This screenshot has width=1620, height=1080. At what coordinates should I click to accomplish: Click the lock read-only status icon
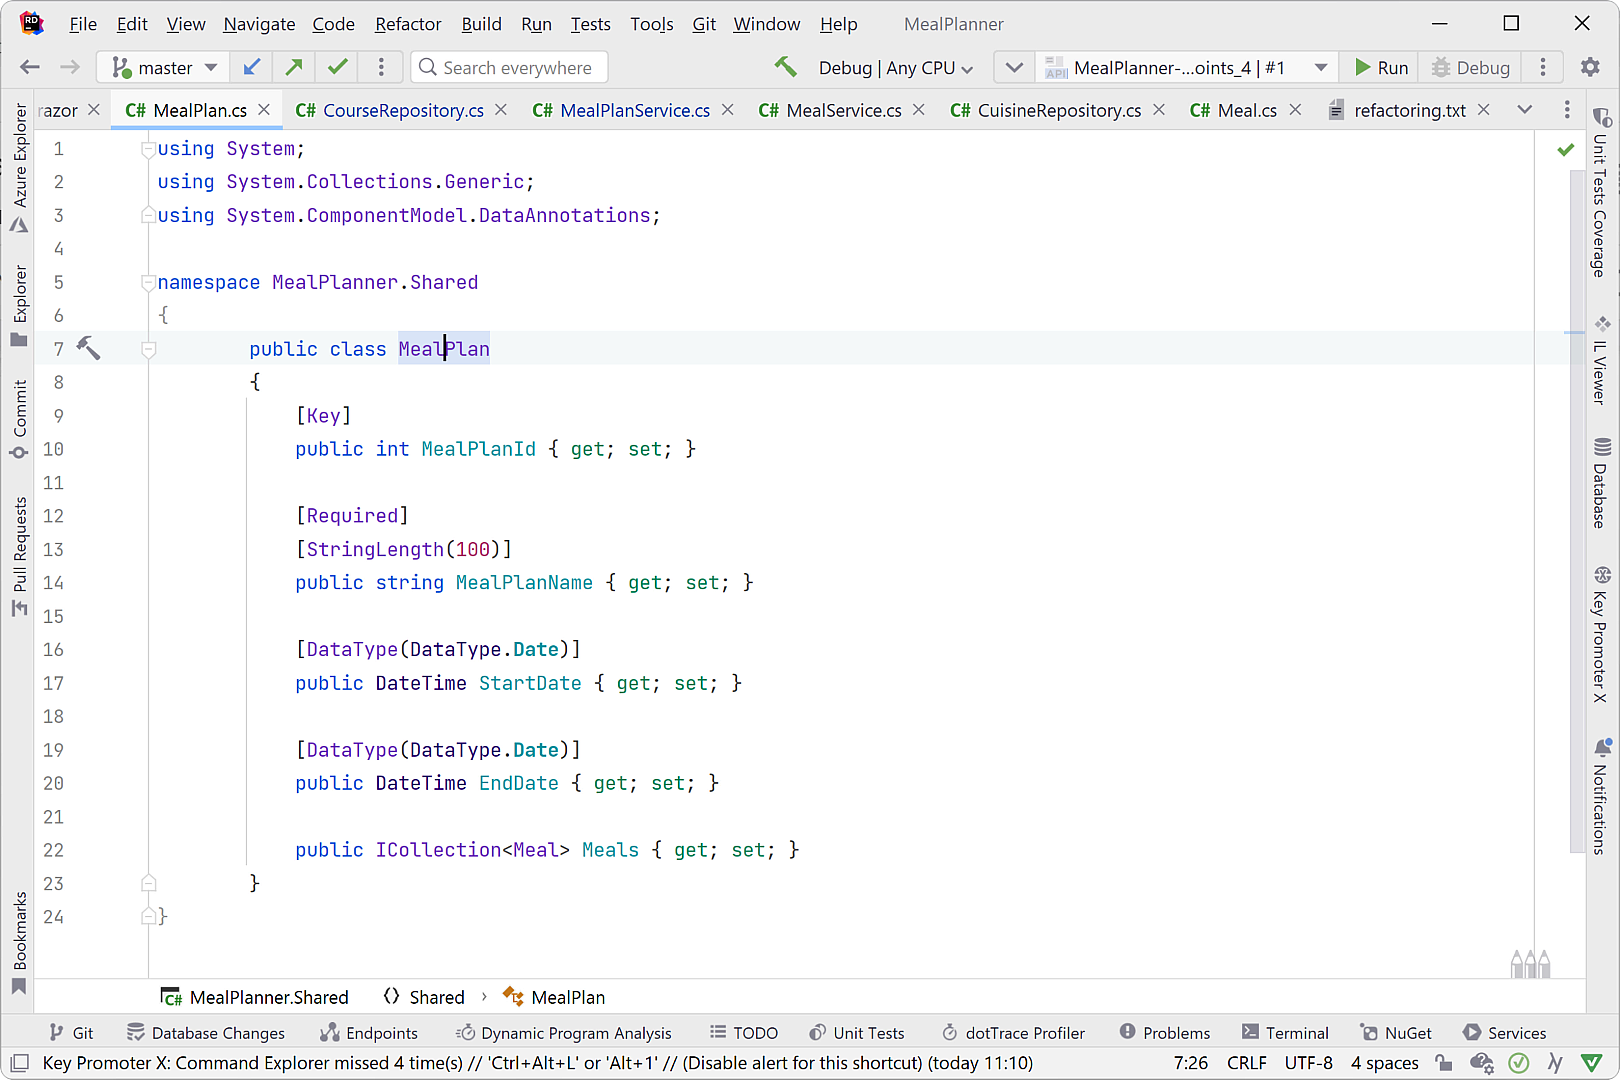[1443, 1062]
